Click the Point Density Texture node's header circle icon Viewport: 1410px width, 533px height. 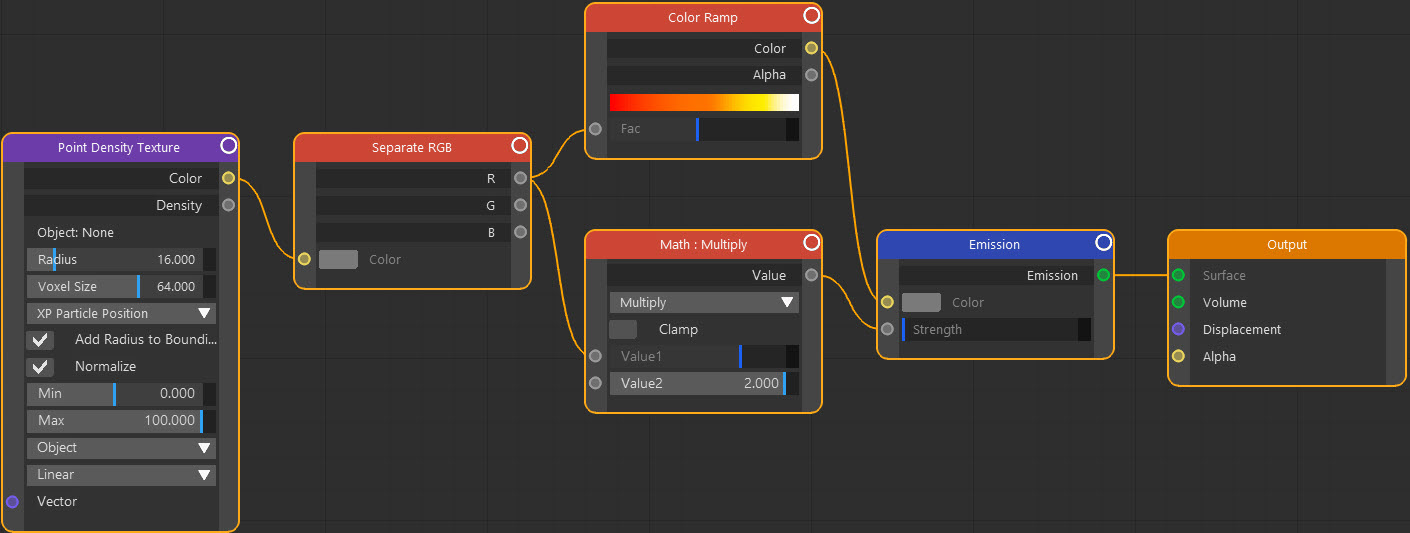click(x=228, y=146)
